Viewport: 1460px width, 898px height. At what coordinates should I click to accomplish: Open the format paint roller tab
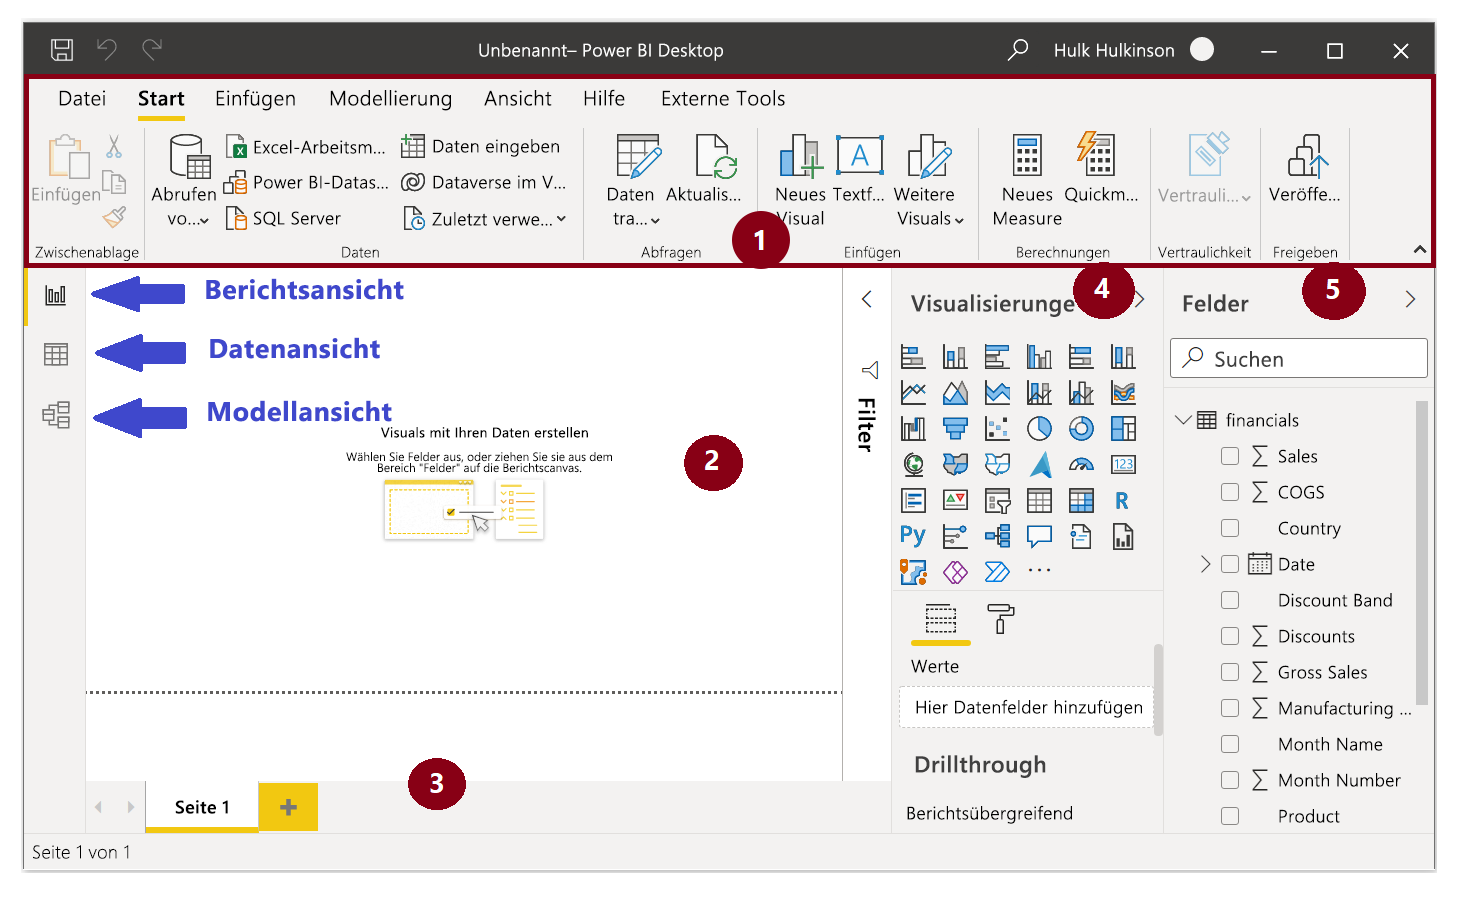[1000, 619]
